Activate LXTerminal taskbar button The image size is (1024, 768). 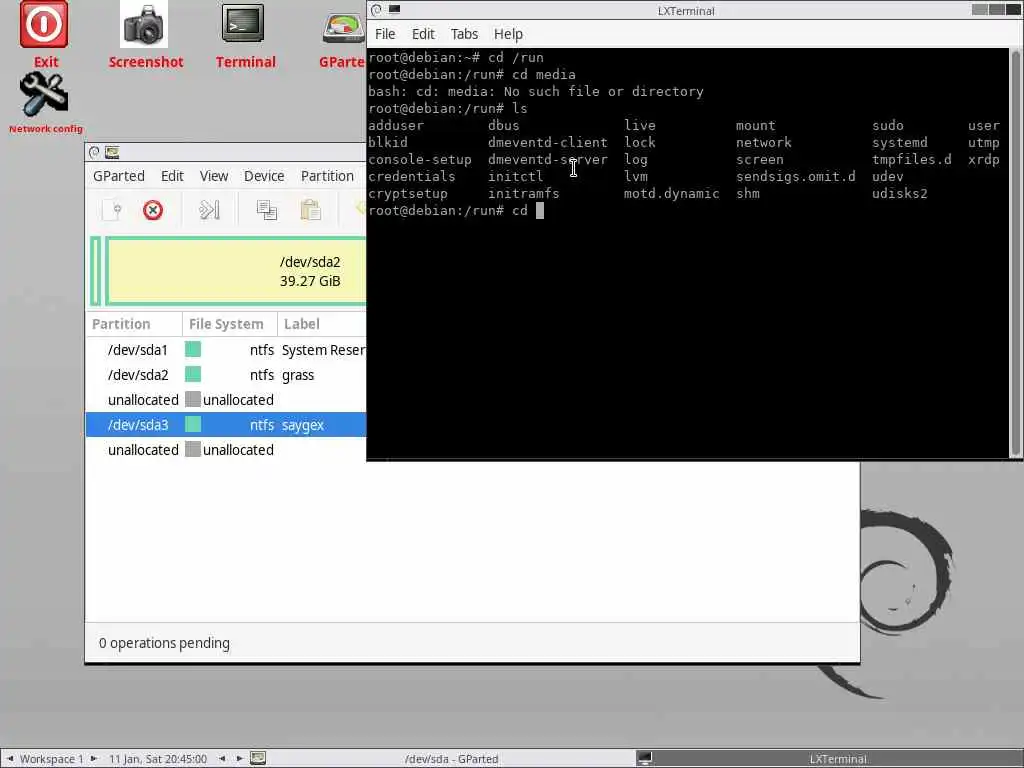click(829, 758)
